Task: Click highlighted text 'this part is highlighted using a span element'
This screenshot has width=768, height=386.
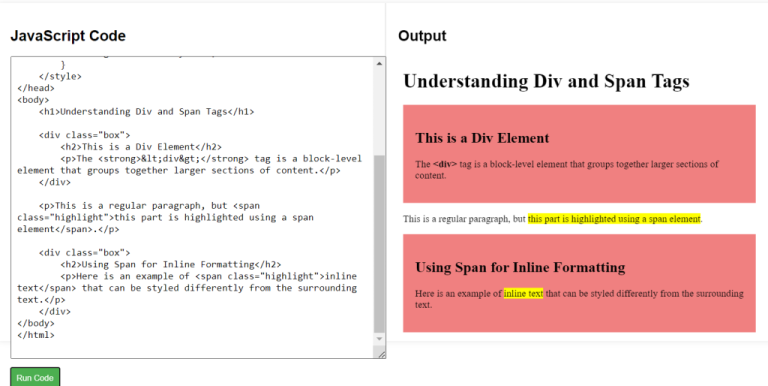Action: (614, 219)
